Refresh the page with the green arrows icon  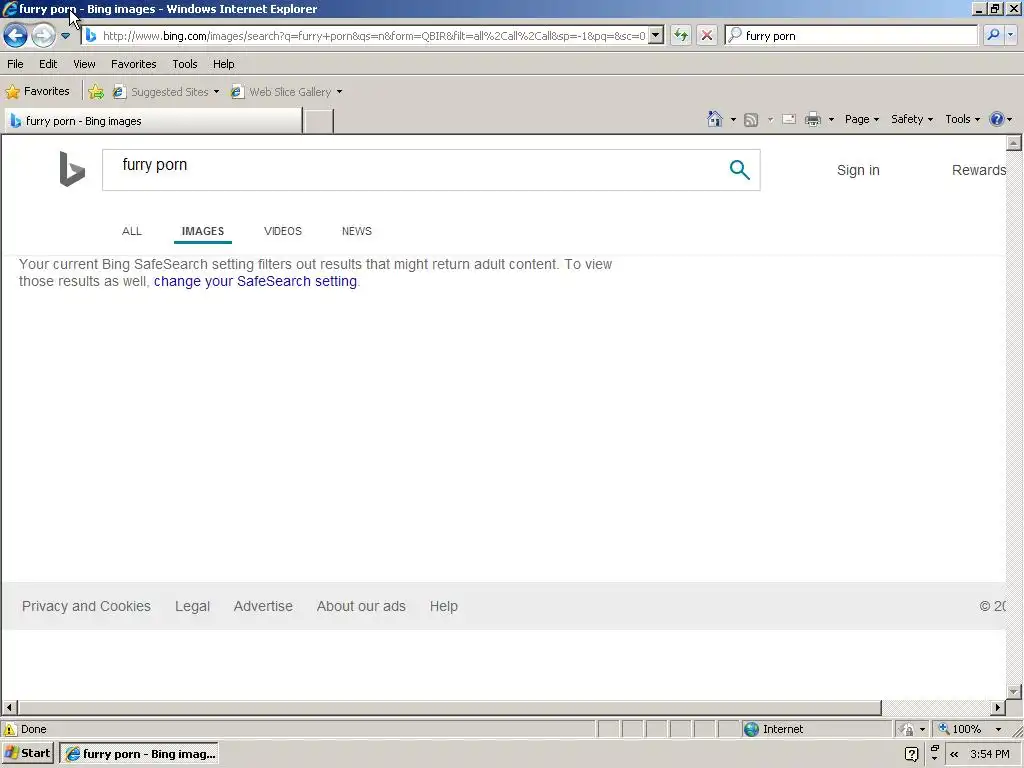[x=680, y=35]
